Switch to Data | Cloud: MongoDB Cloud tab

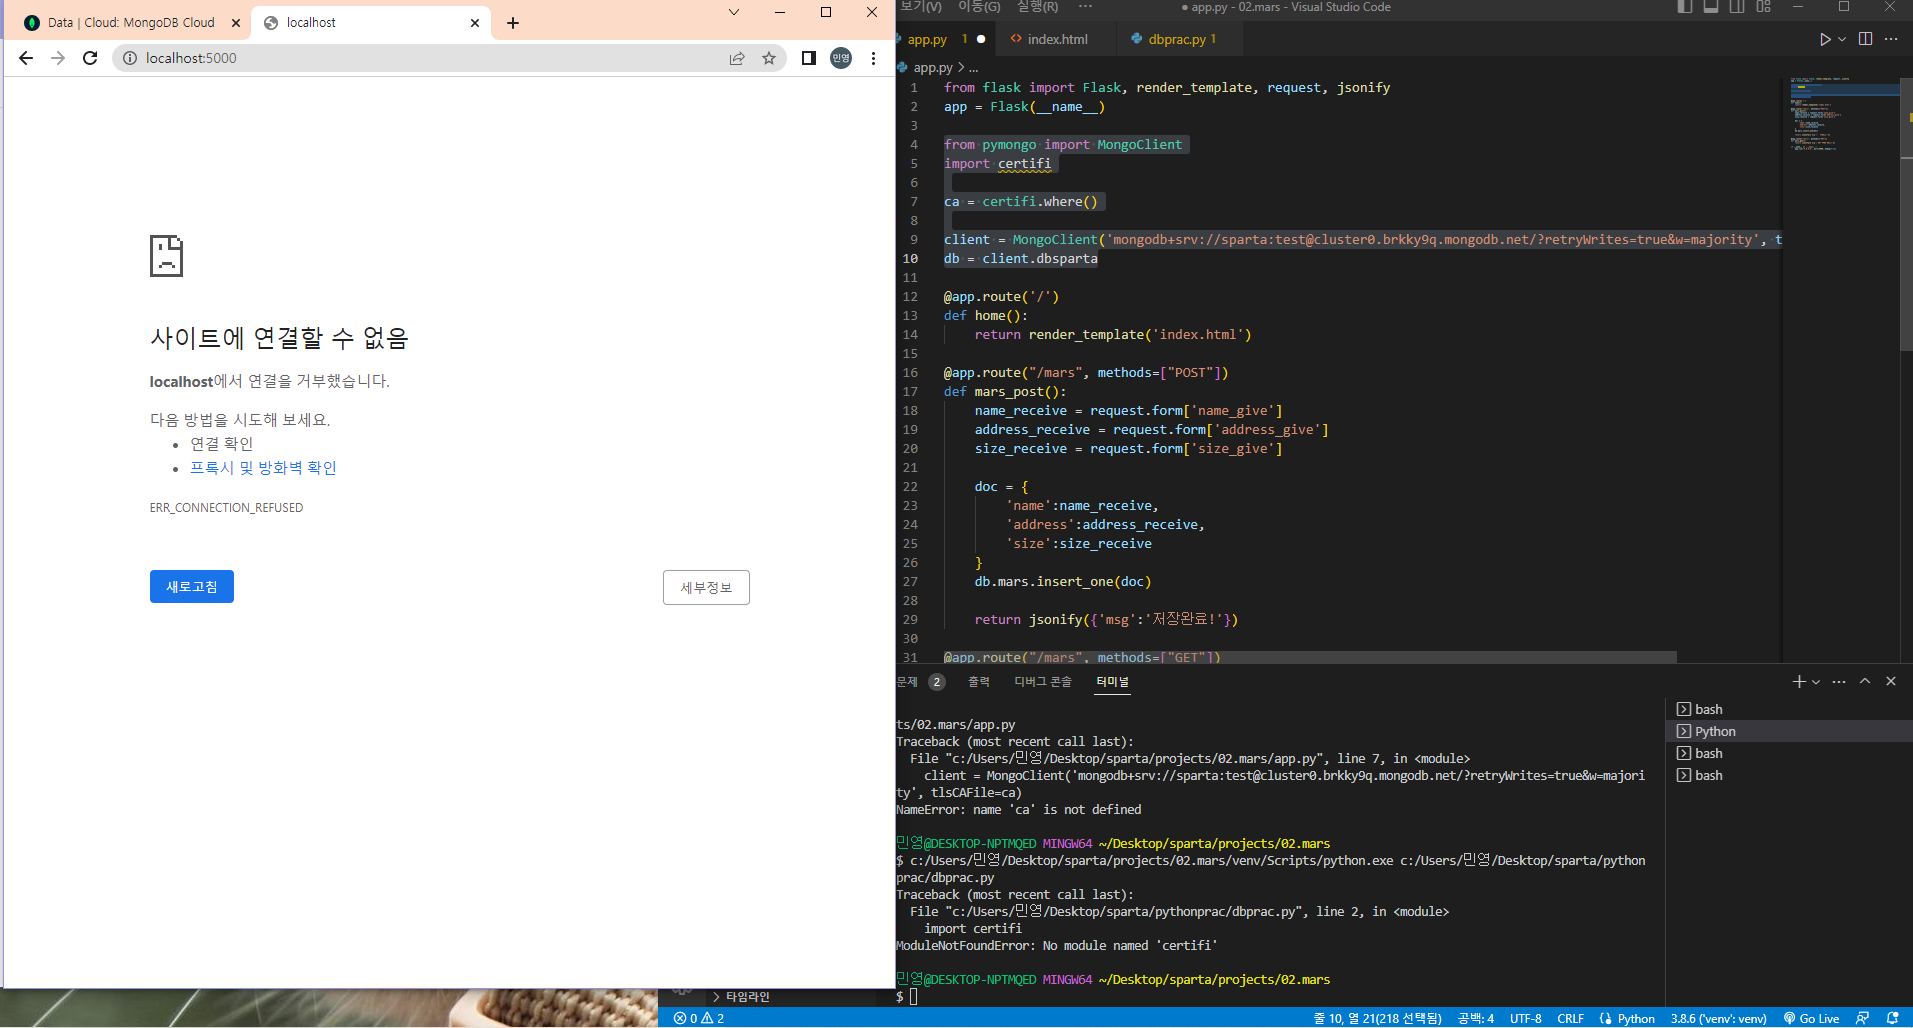coord(131,23)
